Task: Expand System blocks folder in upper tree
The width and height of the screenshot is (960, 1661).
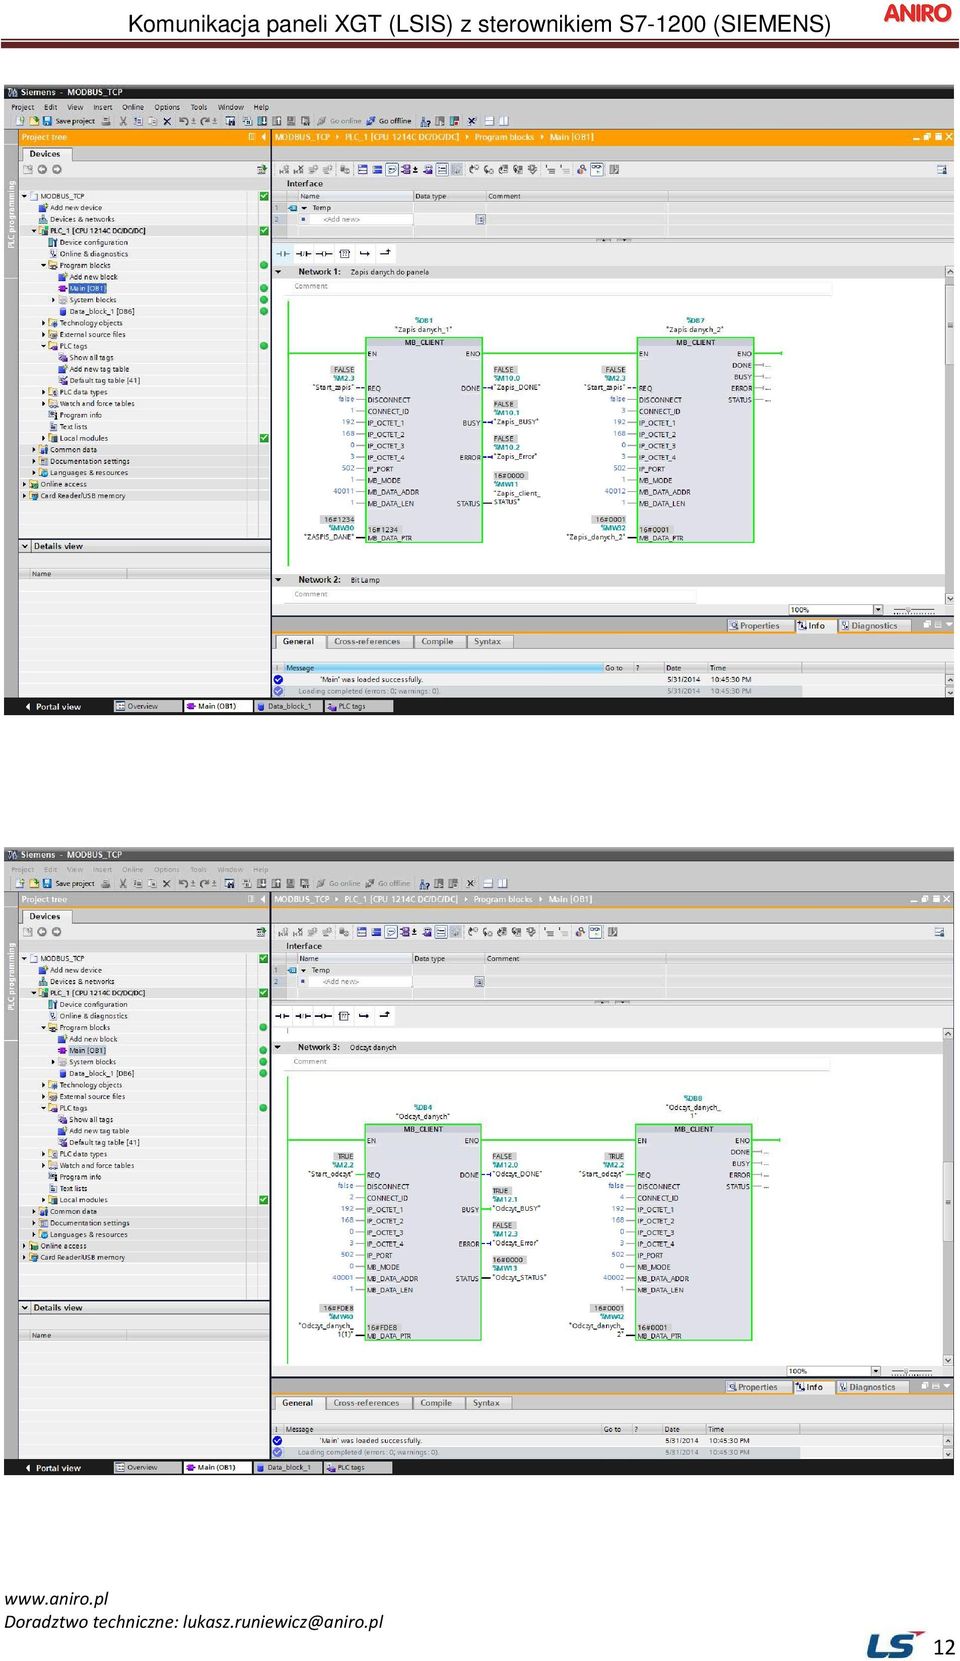Action: tap(53, 300)
